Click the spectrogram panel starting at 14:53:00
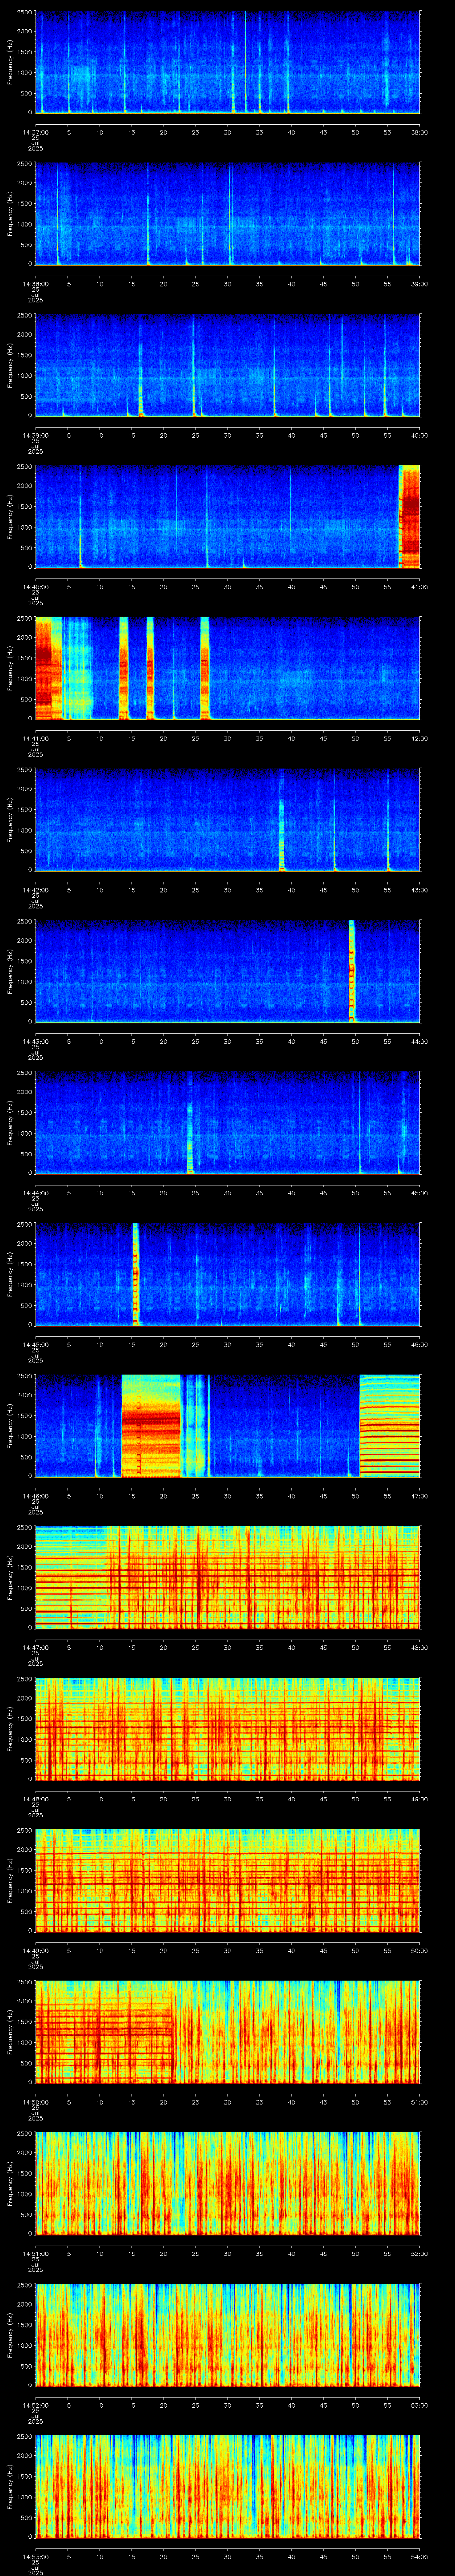The height and width of the screenshot is (2576, 455). click(228, 2487)
